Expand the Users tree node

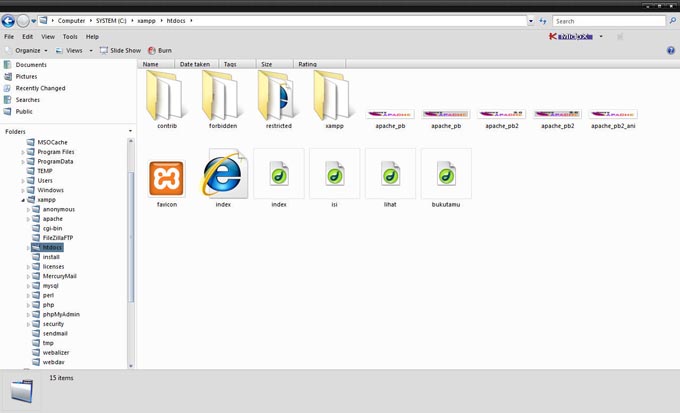23,181
